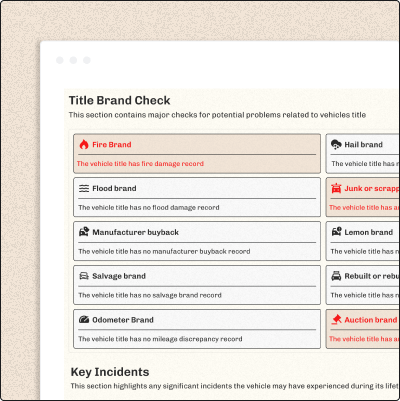Click the Flood brand waves icon
The image size is (400, 401).
coord(84,188)
